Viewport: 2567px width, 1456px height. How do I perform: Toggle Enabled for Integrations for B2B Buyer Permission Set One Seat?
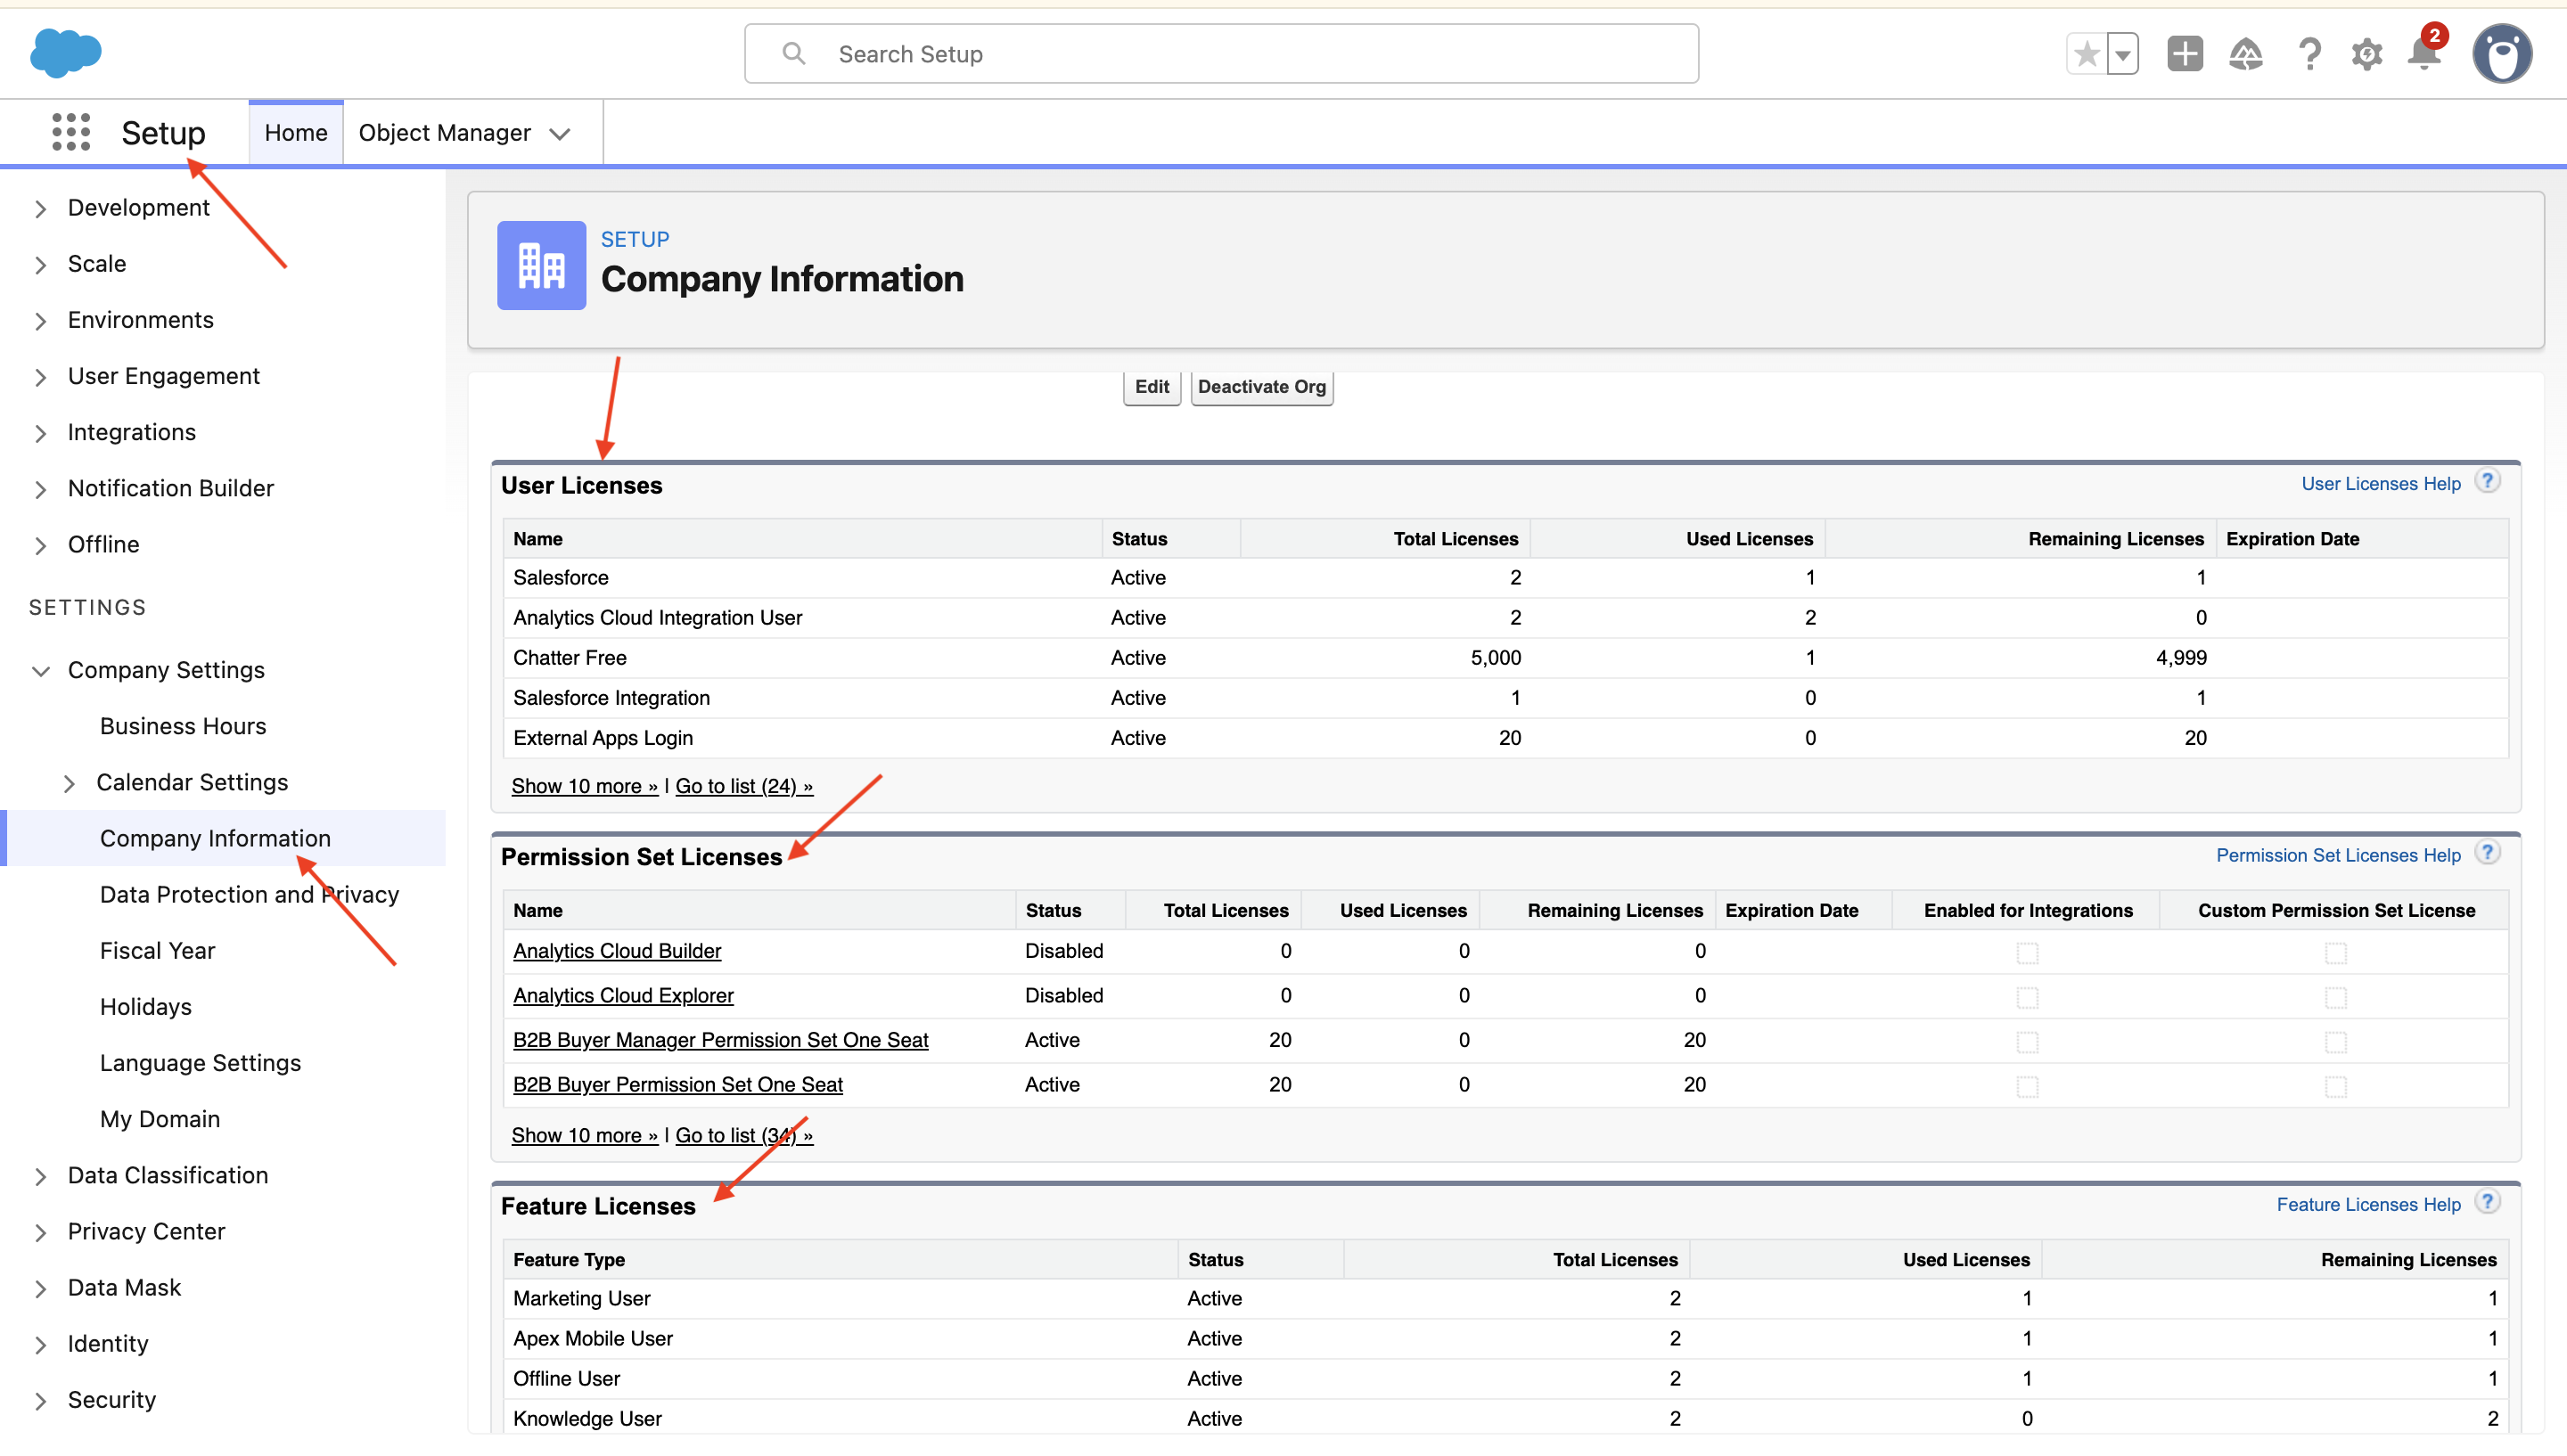click(2027, 1086)
